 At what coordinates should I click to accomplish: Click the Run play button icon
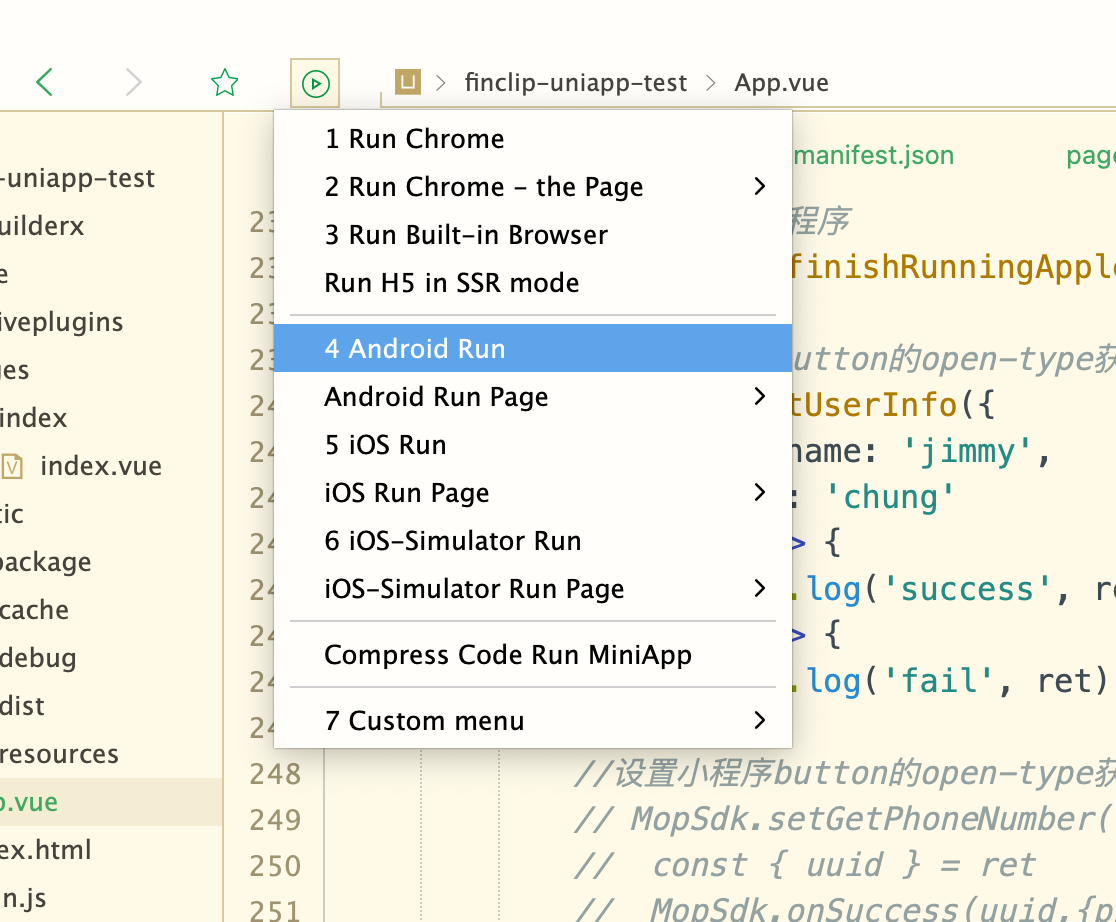[315, 83]
